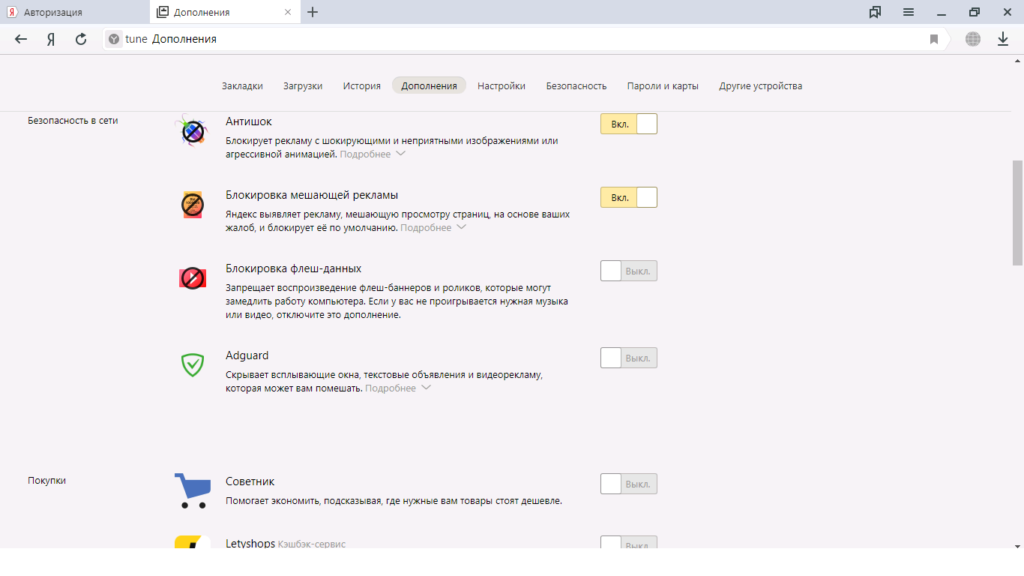Image resolution: width=1024 pixels, height=576 pixels.
Task: Click the Adguard extension title
Action: [x=247, y=355]
